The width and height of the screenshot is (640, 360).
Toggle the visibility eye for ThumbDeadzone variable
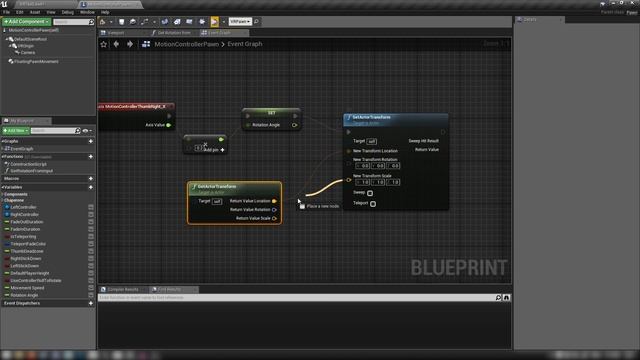[91, 251]
